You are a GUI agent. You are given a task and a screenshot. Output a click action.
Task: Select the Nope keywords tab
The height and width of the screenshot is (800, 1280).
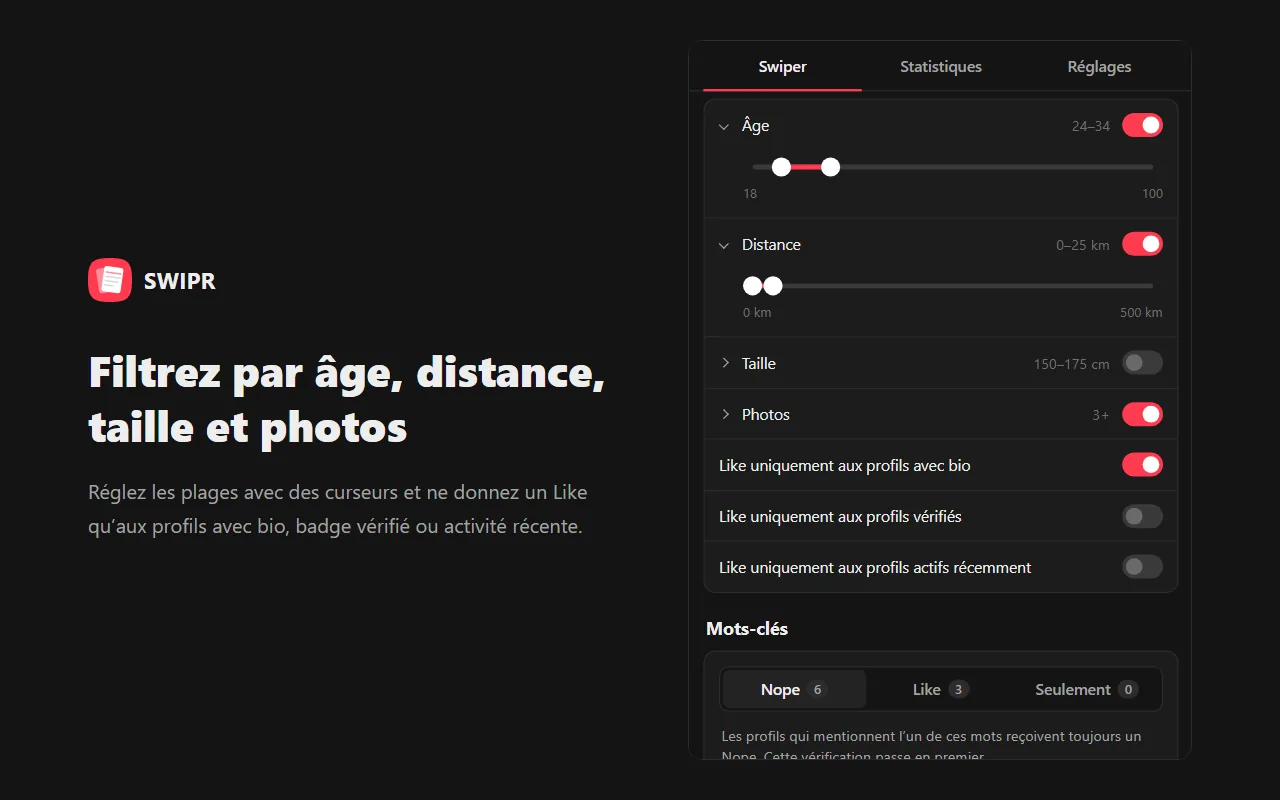click(x=794, y=689)
